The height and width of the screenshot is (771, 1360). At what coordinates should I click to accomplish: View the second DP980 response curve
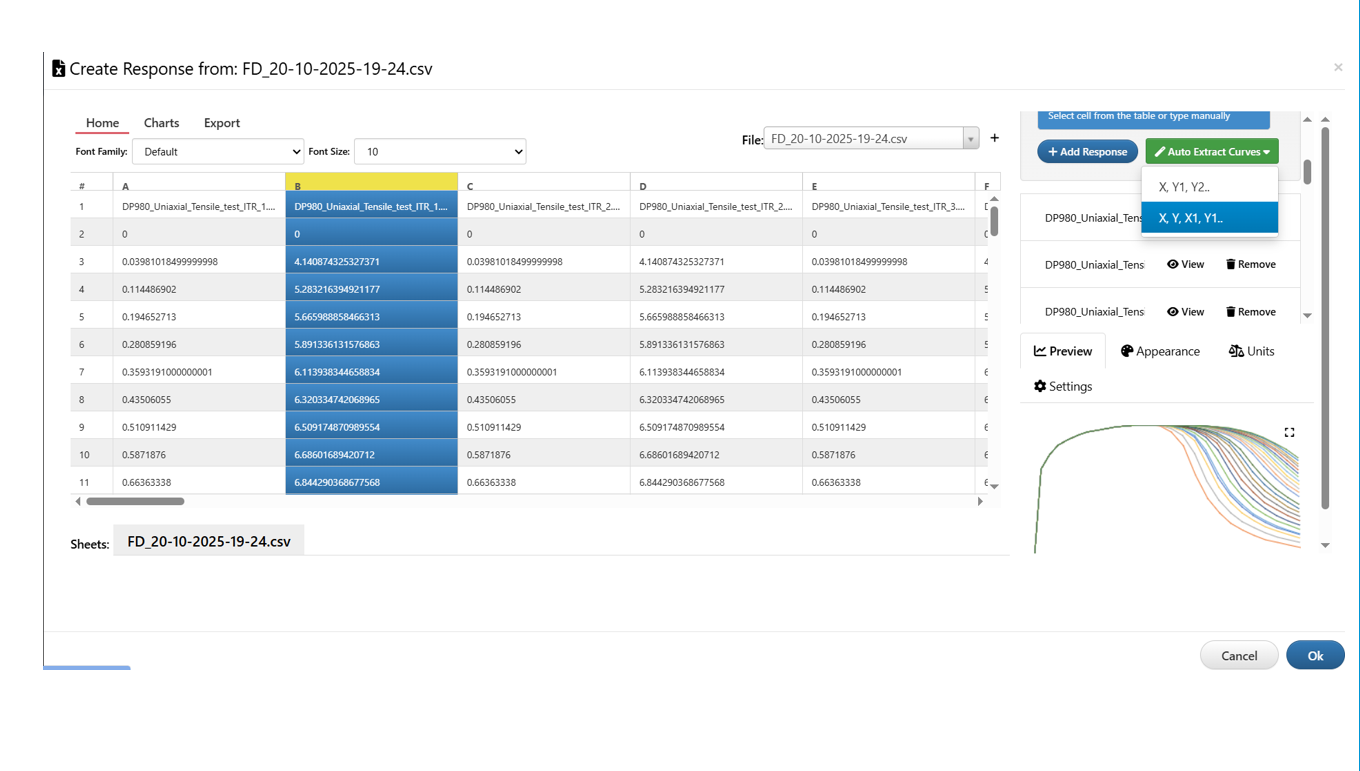click(1185, 265)
